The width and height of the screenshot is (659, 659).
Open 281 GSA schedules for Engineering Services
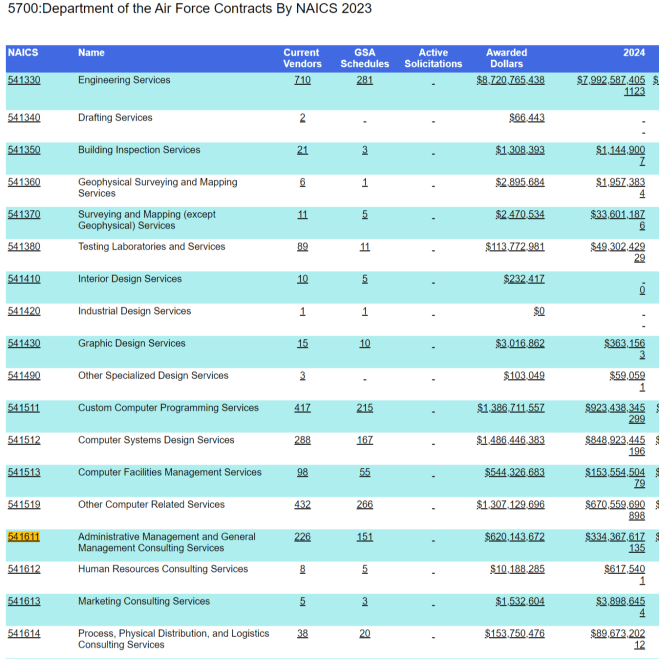click(364, 80)
